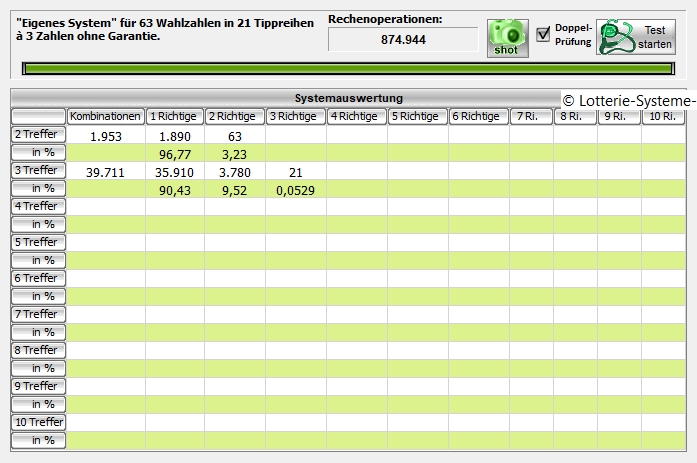Click the Systemauswertung table title bar
Viewport: 697px width, 463px height.
tap(348, 98)
